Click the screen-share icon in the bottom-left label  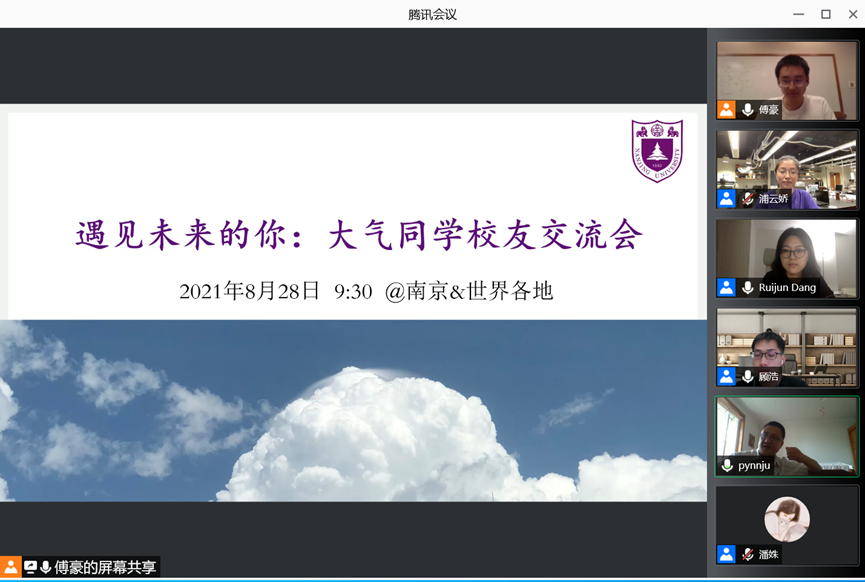(30, 568)
